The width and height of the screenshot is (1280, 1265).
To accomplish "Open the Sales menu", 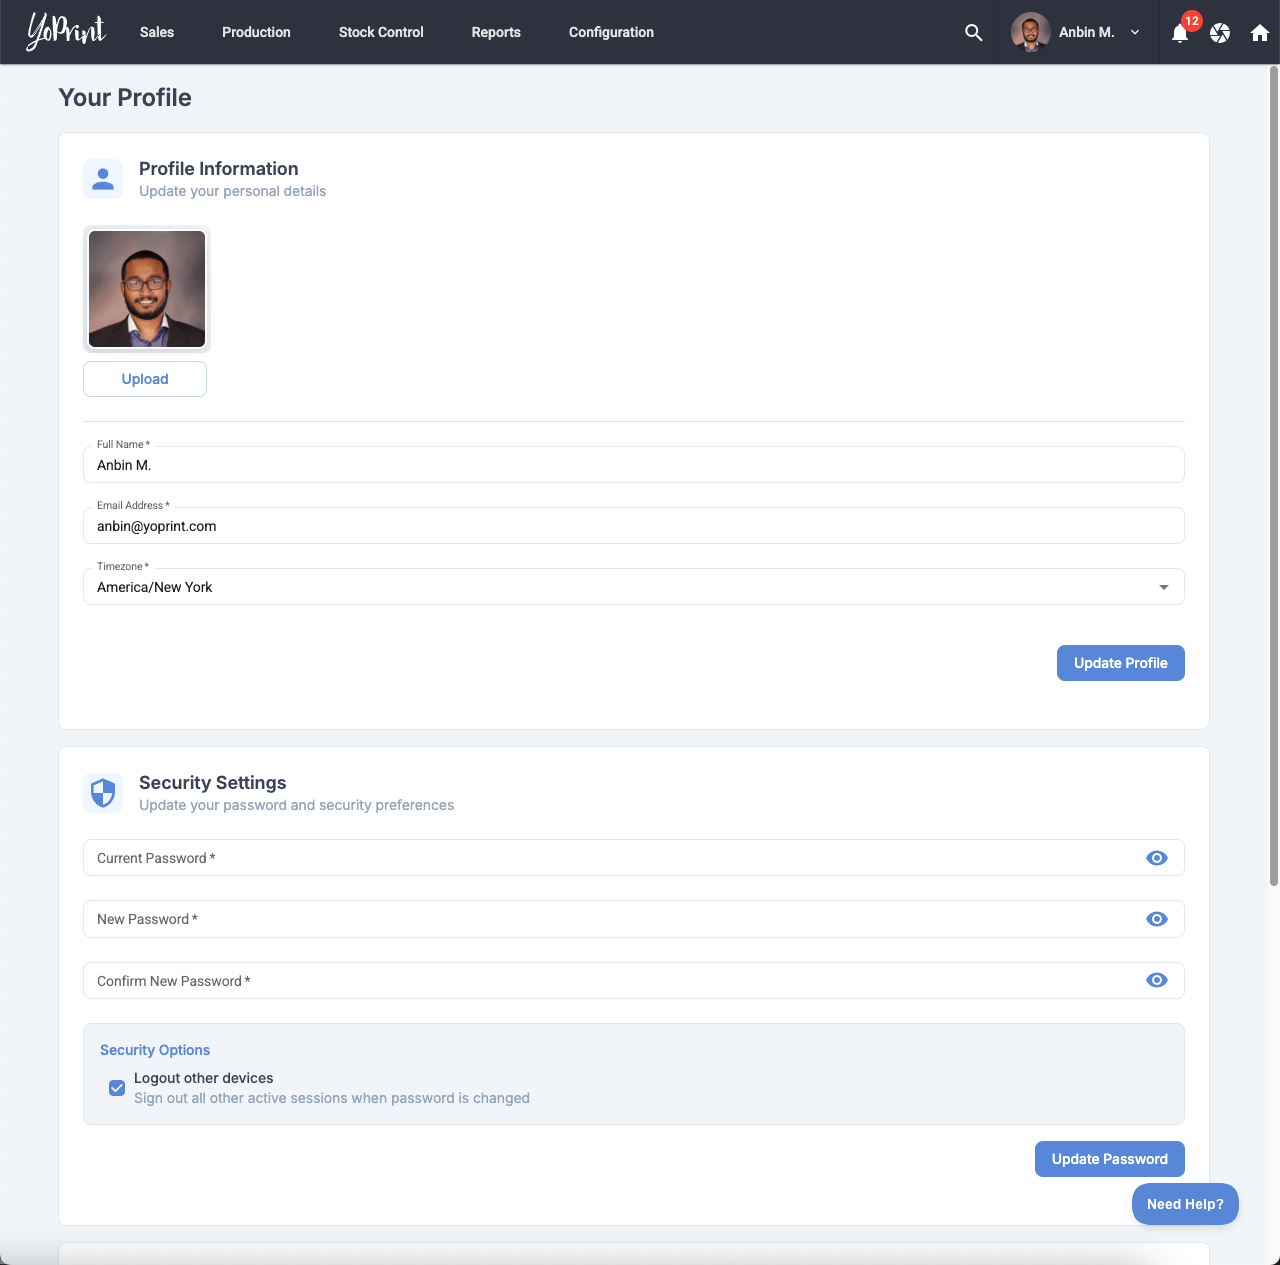I will click(157, 32).
